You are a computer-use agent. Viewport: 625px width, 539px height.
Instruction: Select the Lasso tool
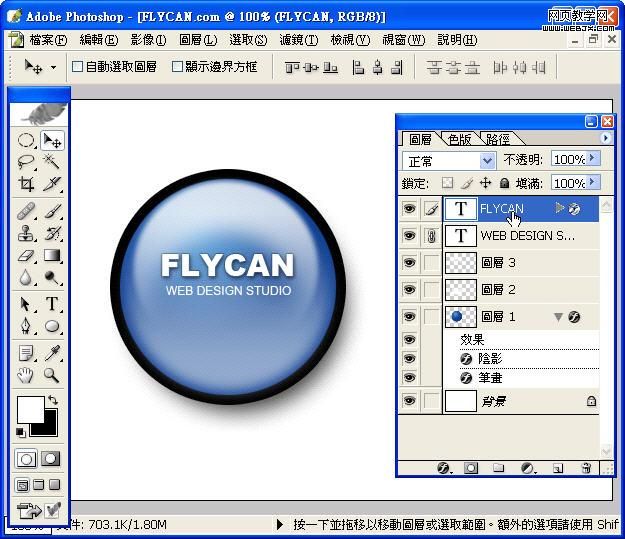(x=26, y=161)
